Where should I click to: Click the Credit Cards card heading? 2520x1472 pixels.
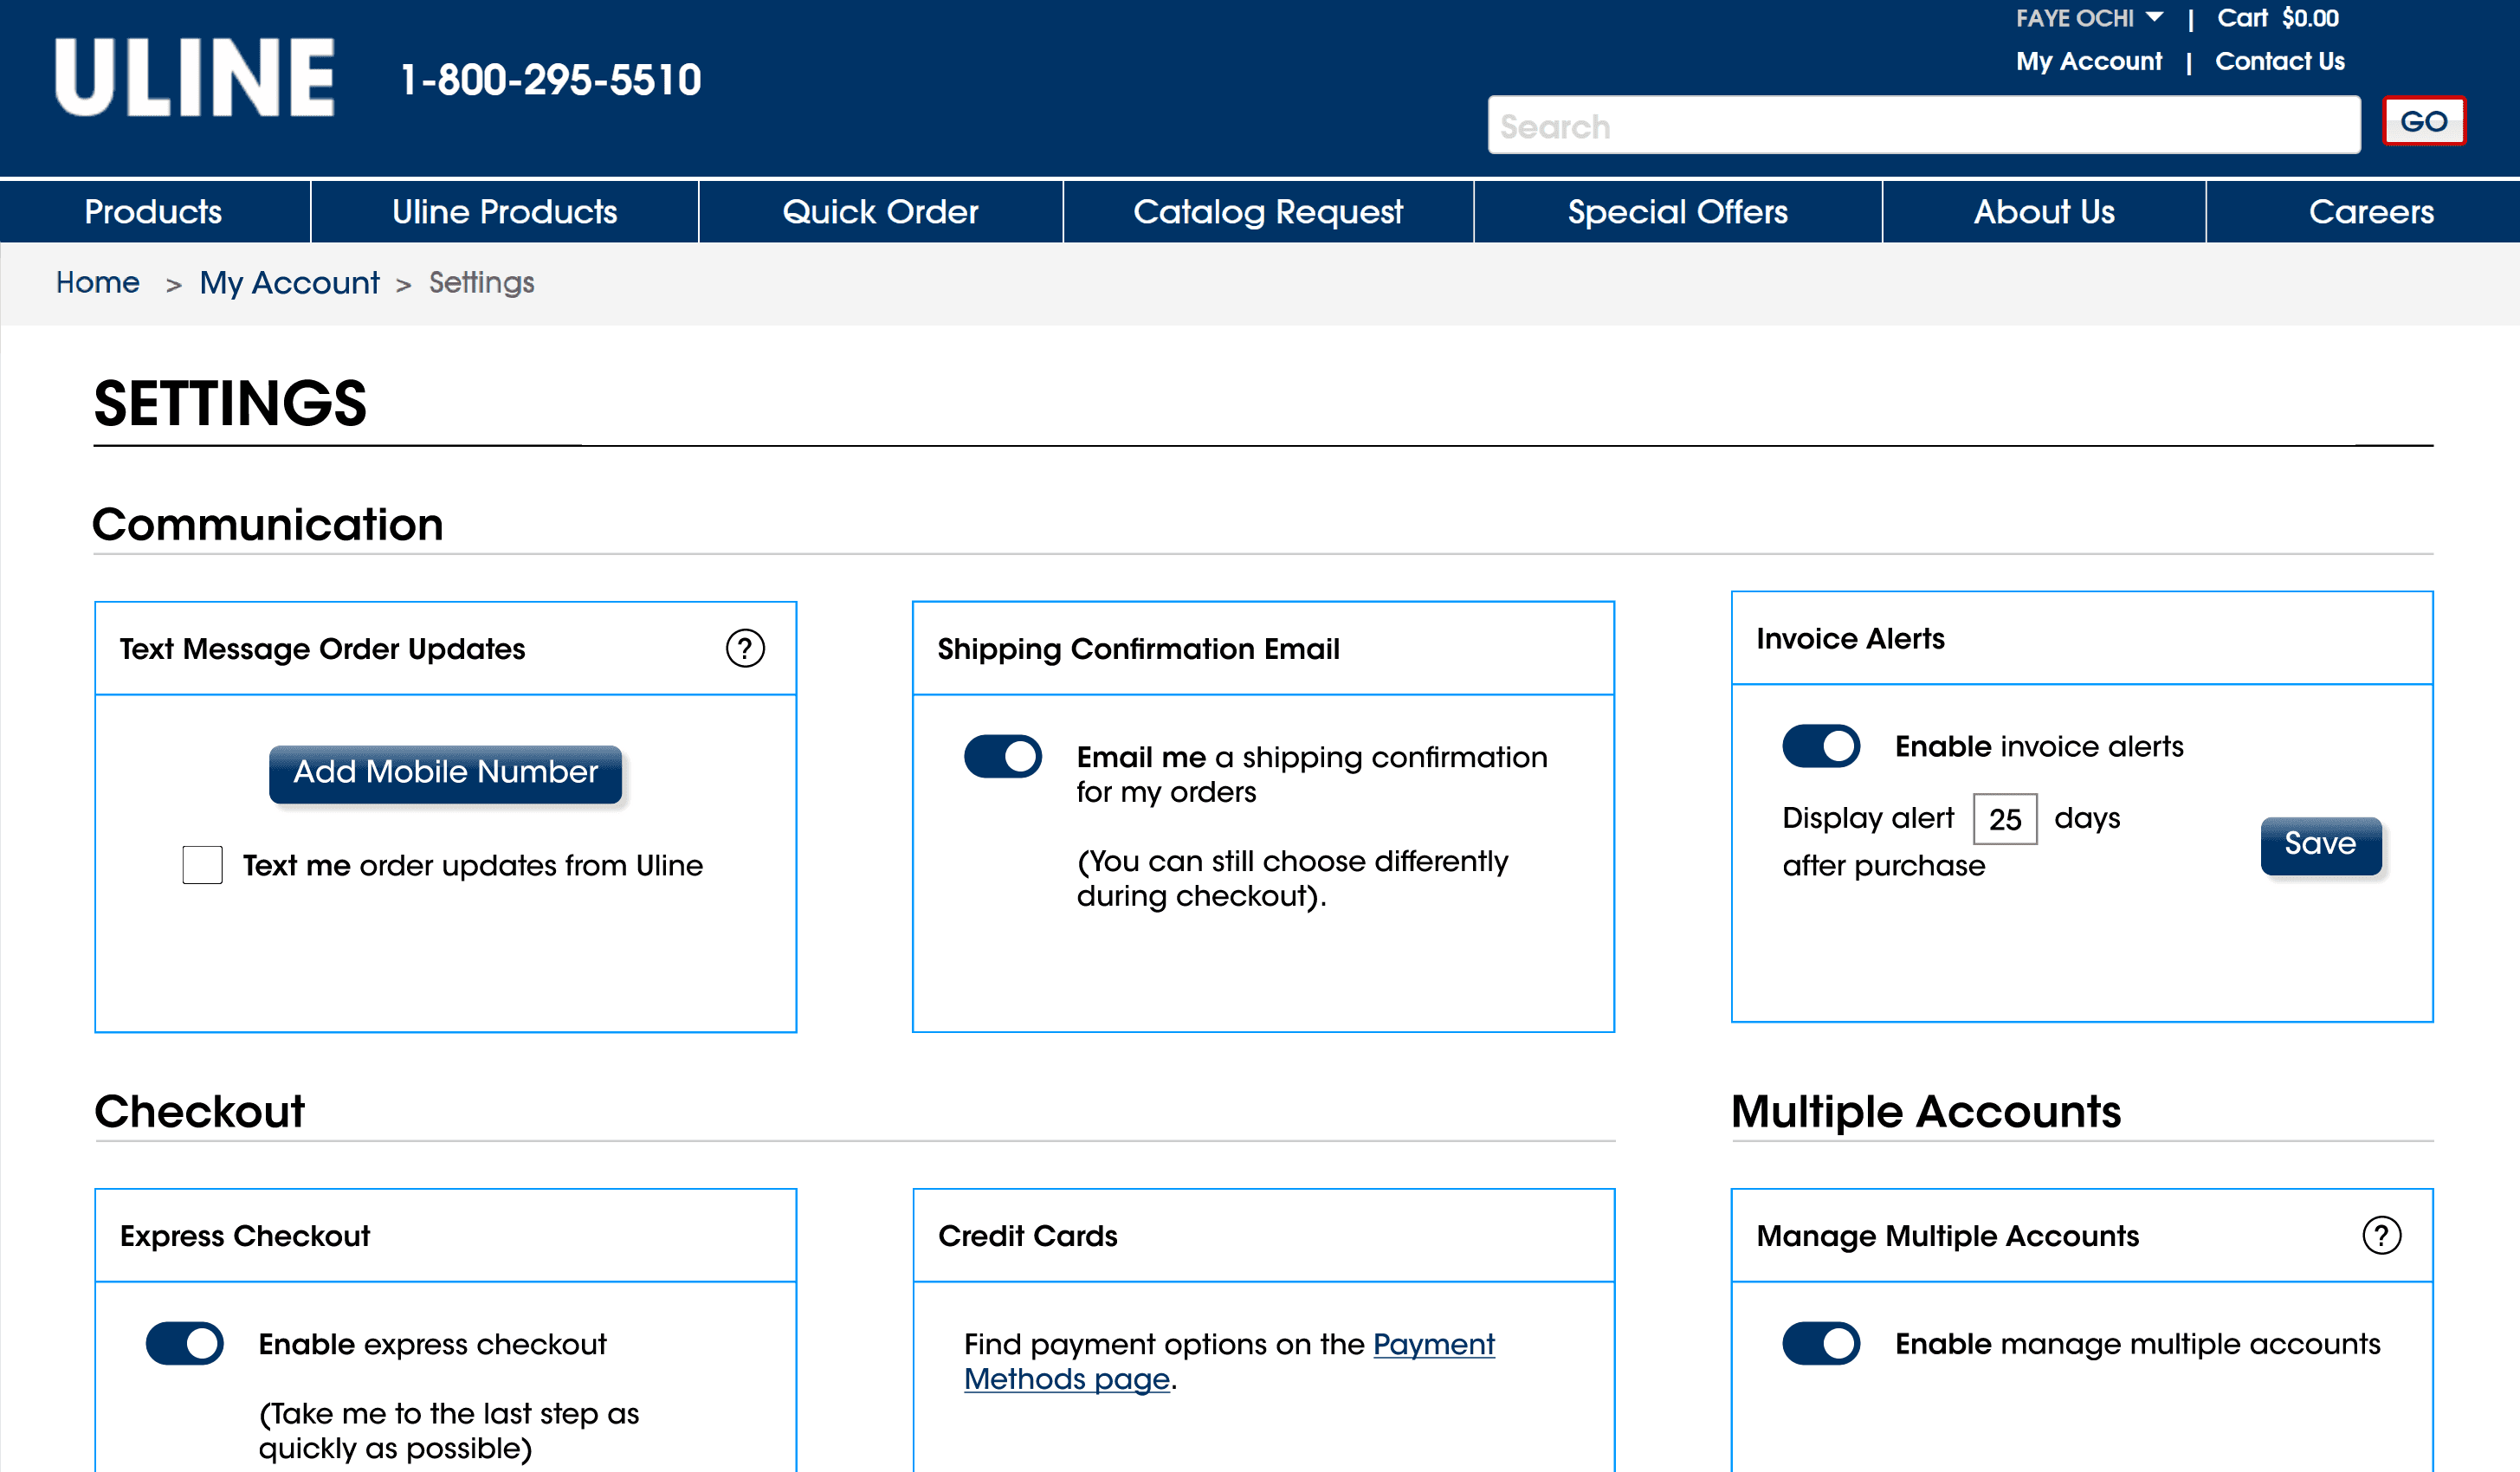[1027, 1236]
